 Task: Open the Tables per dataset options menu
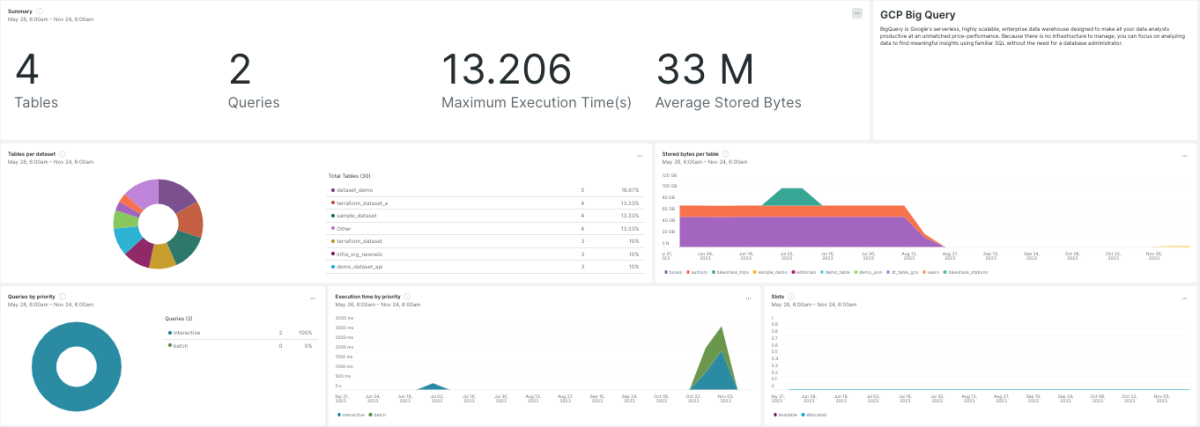(x=639, y=155)
